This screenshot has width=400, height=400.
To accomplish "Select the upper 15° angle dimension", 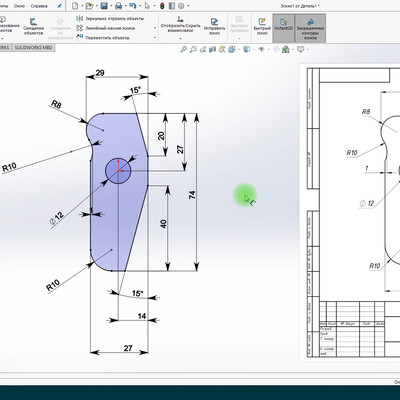I will pyautogui.click(x=135, y=90).
